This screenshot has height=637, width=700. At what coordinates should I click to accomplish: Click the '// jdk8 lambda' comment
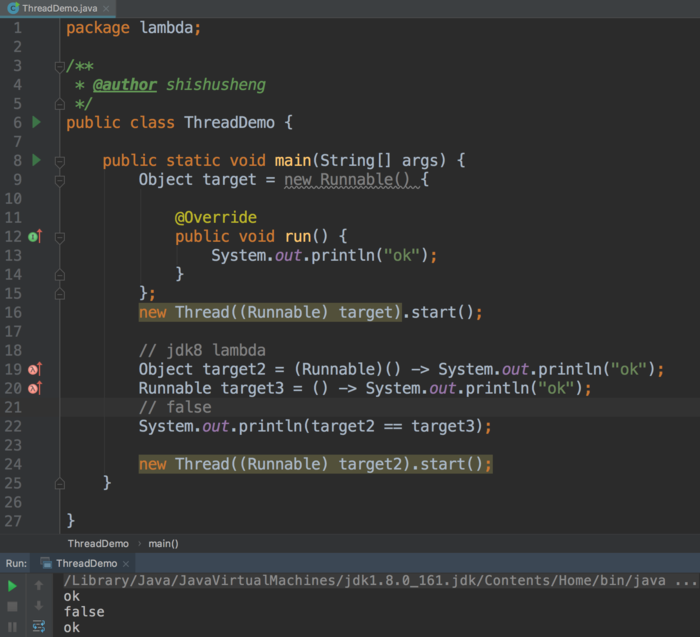coord(202,350)
